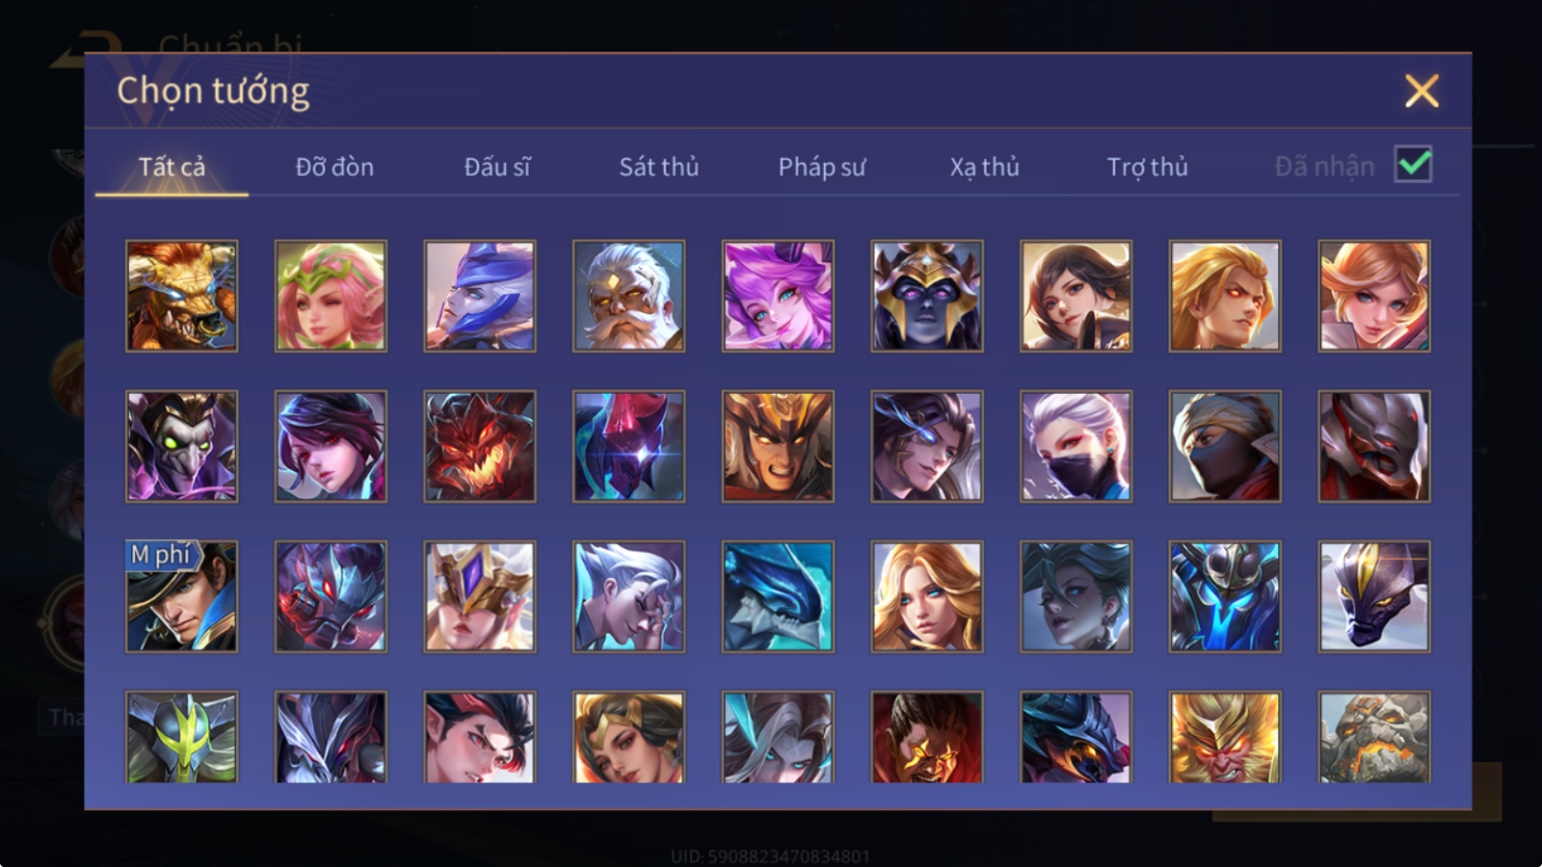This screenshot has width=1542, height=867.
Task: Toggle the 'Đã nhận' checkbox
Action: [1413, 165]
